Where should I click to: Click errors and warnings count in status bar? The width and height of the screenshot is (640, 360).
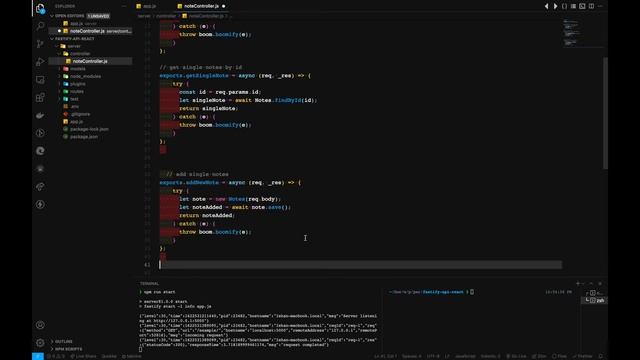pos(56,356)
